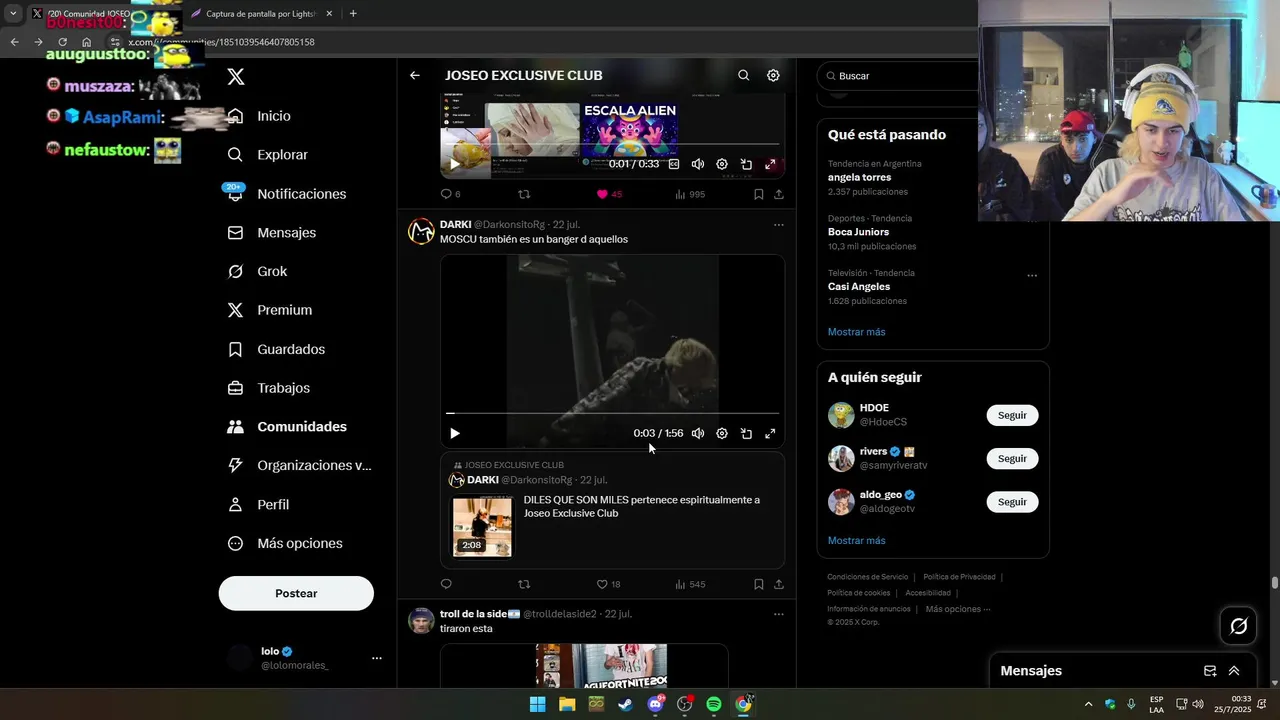Search within JOSEO EXCLUSIVE CLUB
Screen dimensions: 1280x720
tap(743, 75)
